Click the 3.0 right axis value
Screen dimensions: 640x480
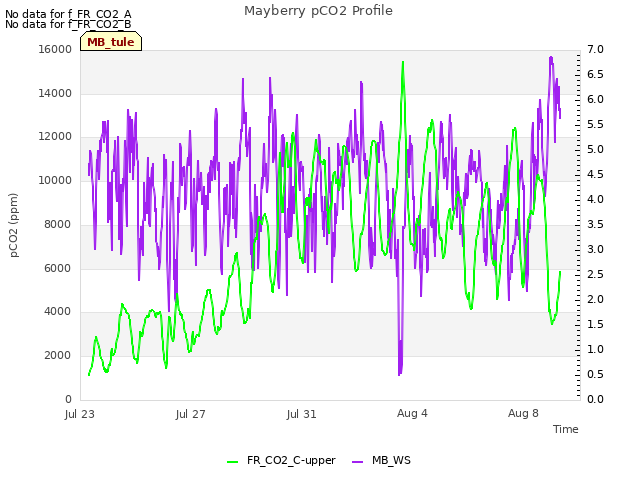[595, 249]
